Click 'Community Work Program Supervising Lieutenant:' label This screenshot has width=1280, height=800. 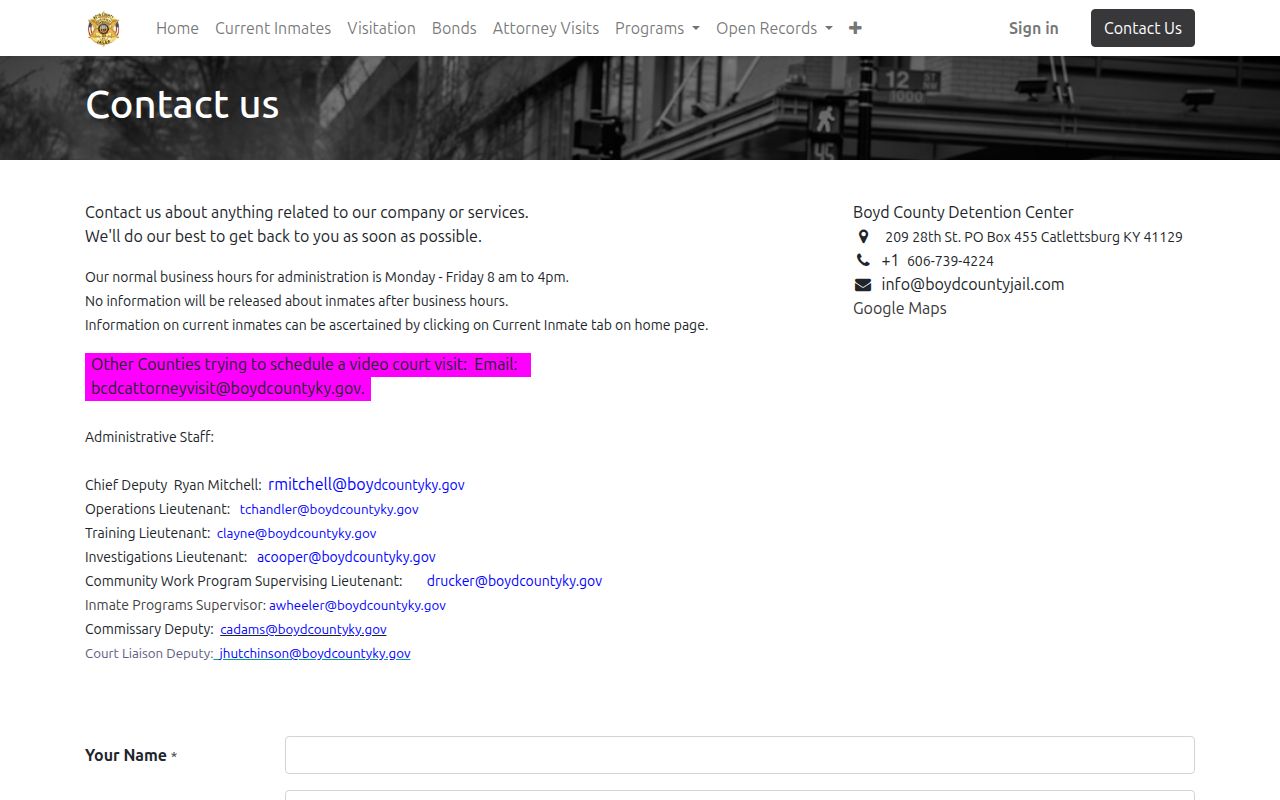point(244,581)
